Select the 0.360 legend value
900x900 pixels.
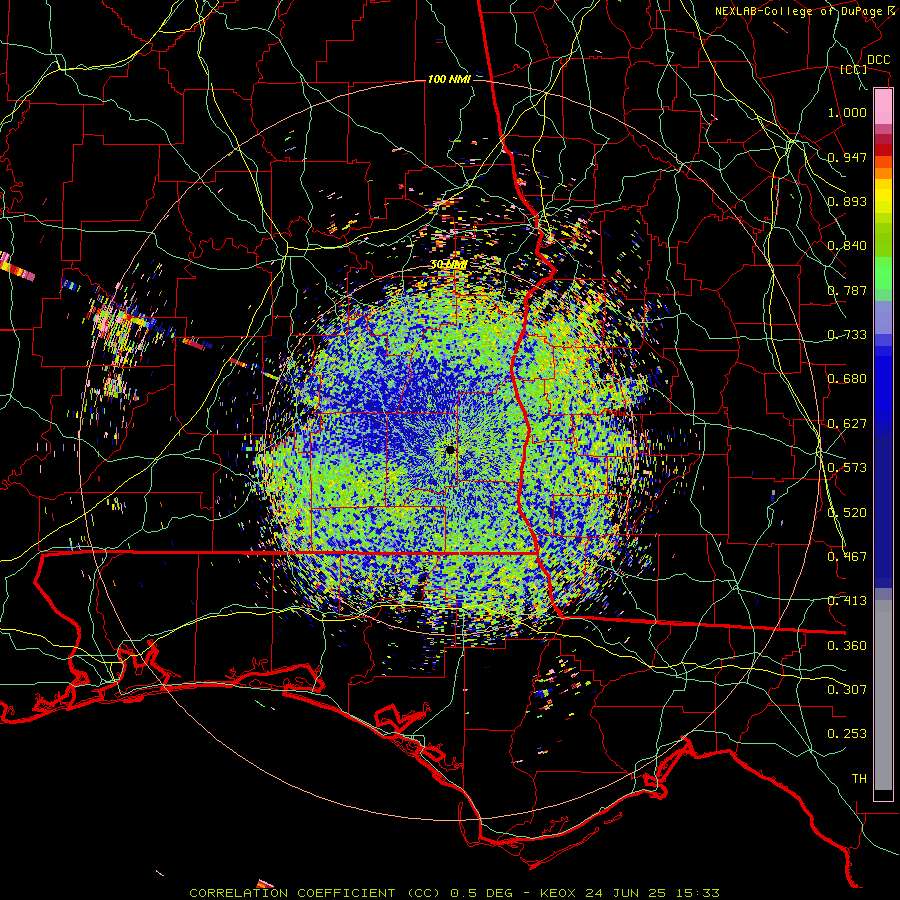[847, 646]
